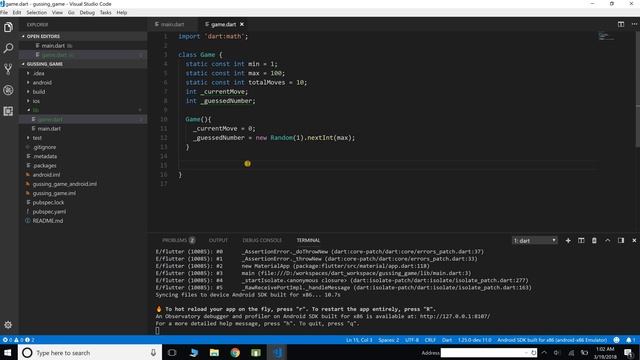Close the terminal panel
The width and height of the screenshot is (640, 360).
click(634, 241)
